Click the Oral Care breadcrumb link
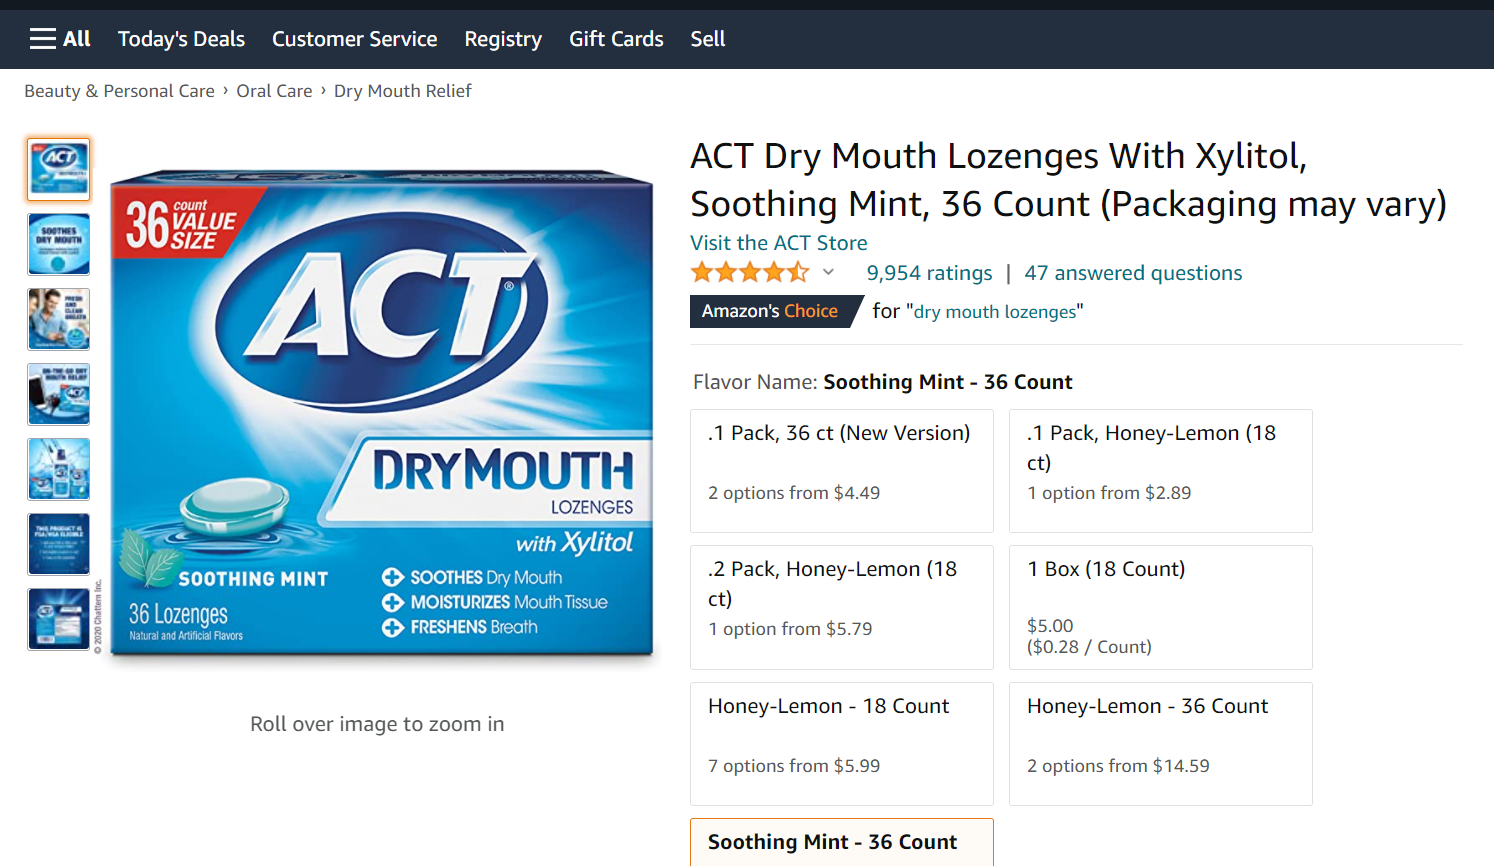The image size is (1494, 866). pyautogui.click(x=274, y=91)
